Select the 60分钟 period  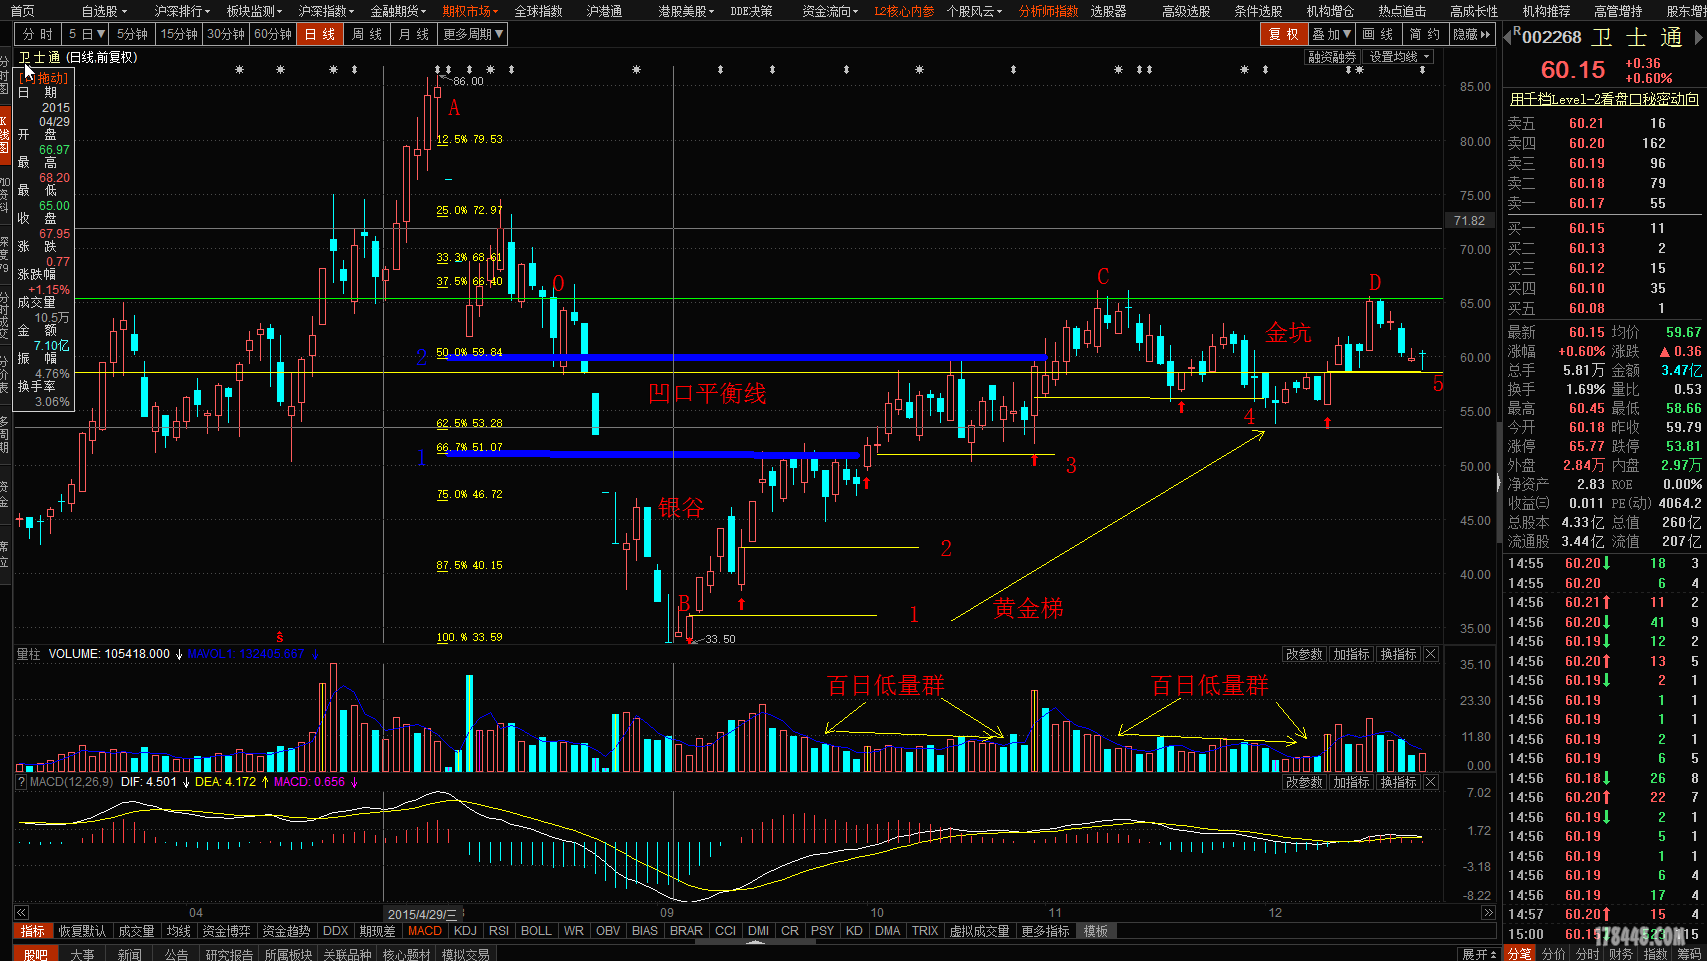pyautogui.click(x=273, y=34)
